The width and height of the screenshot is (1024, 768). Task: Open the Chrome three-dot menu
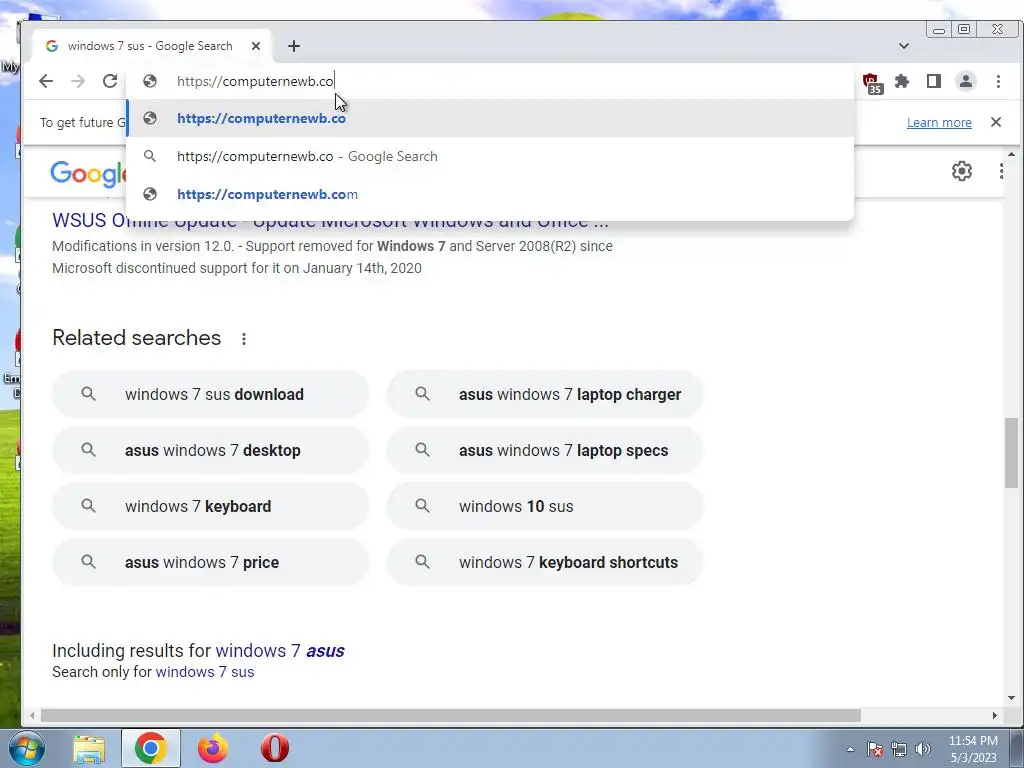click(998, 81)
